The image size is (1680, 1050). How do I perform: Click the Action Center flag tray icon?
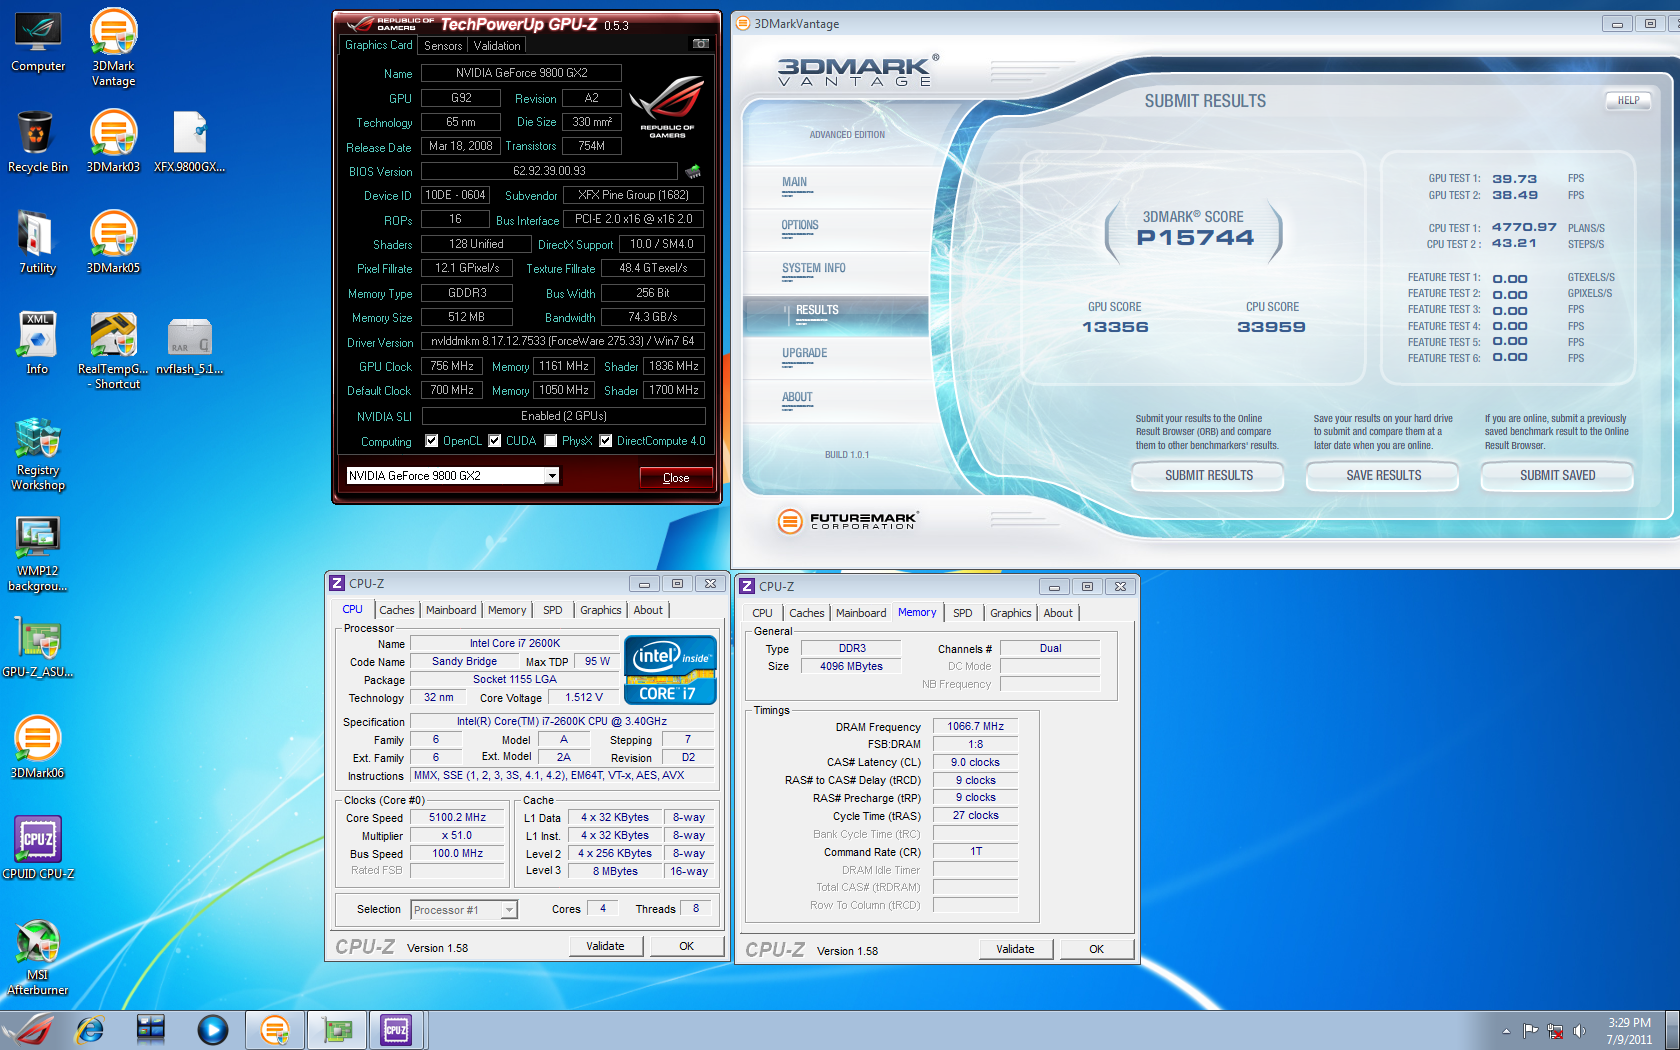click(x=1530, y=1031)
